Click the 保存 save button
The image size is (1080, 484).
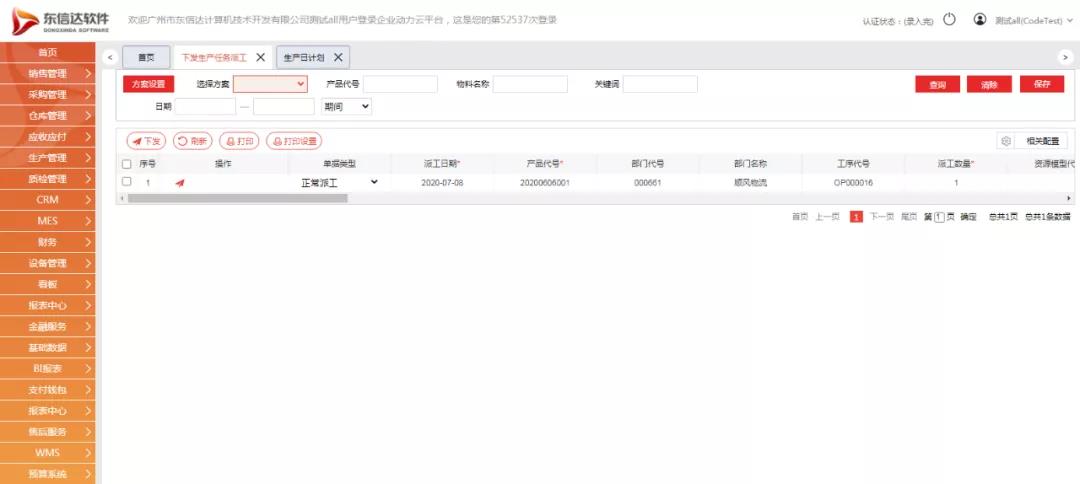pyautogui.click(x=1041, y=85)
